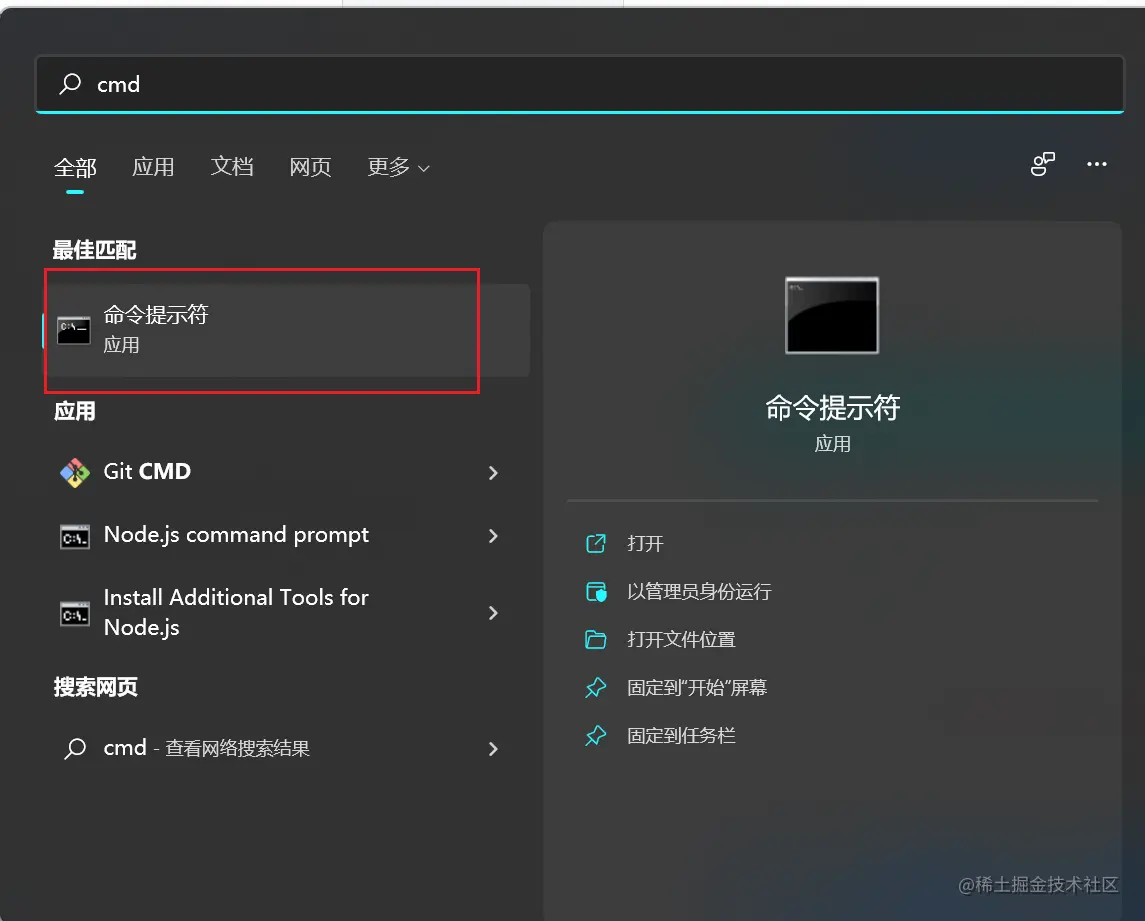Click the web search magnifier icon beside cmd
Image resolution: width=1145 pixels, height=921 pixels.
pos(75,748)
